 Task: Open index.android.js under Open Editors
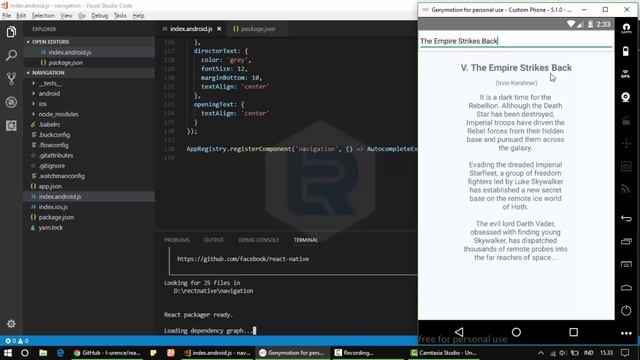coord(70,52)
